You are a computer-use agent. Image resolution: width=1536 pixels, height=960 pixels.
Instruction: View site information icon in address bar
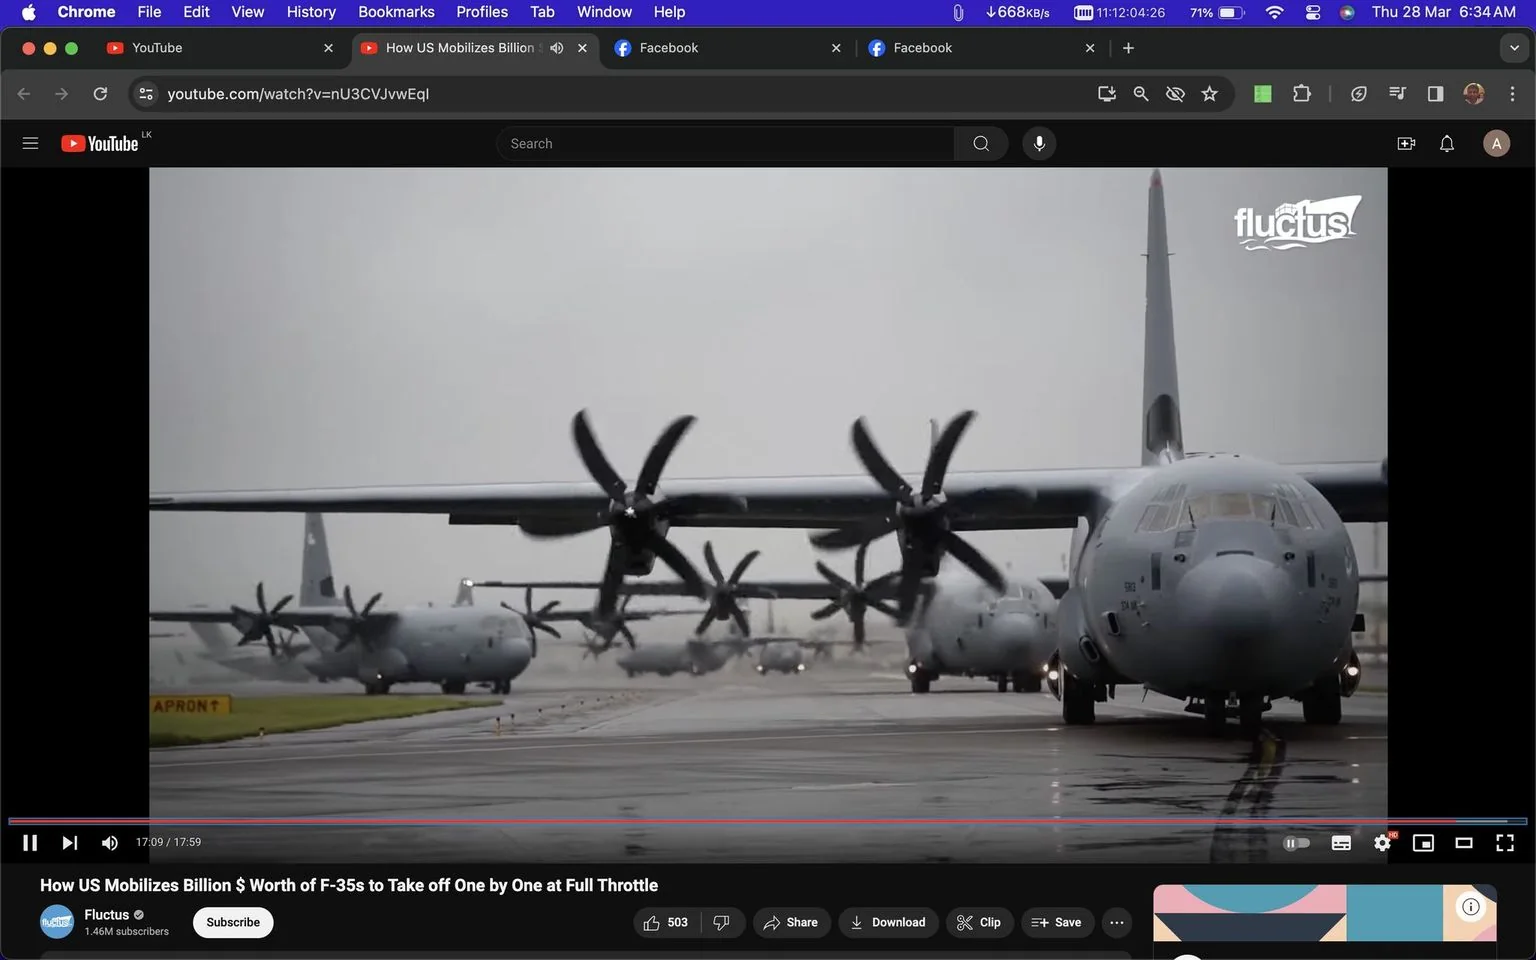[x=146, y=94]
